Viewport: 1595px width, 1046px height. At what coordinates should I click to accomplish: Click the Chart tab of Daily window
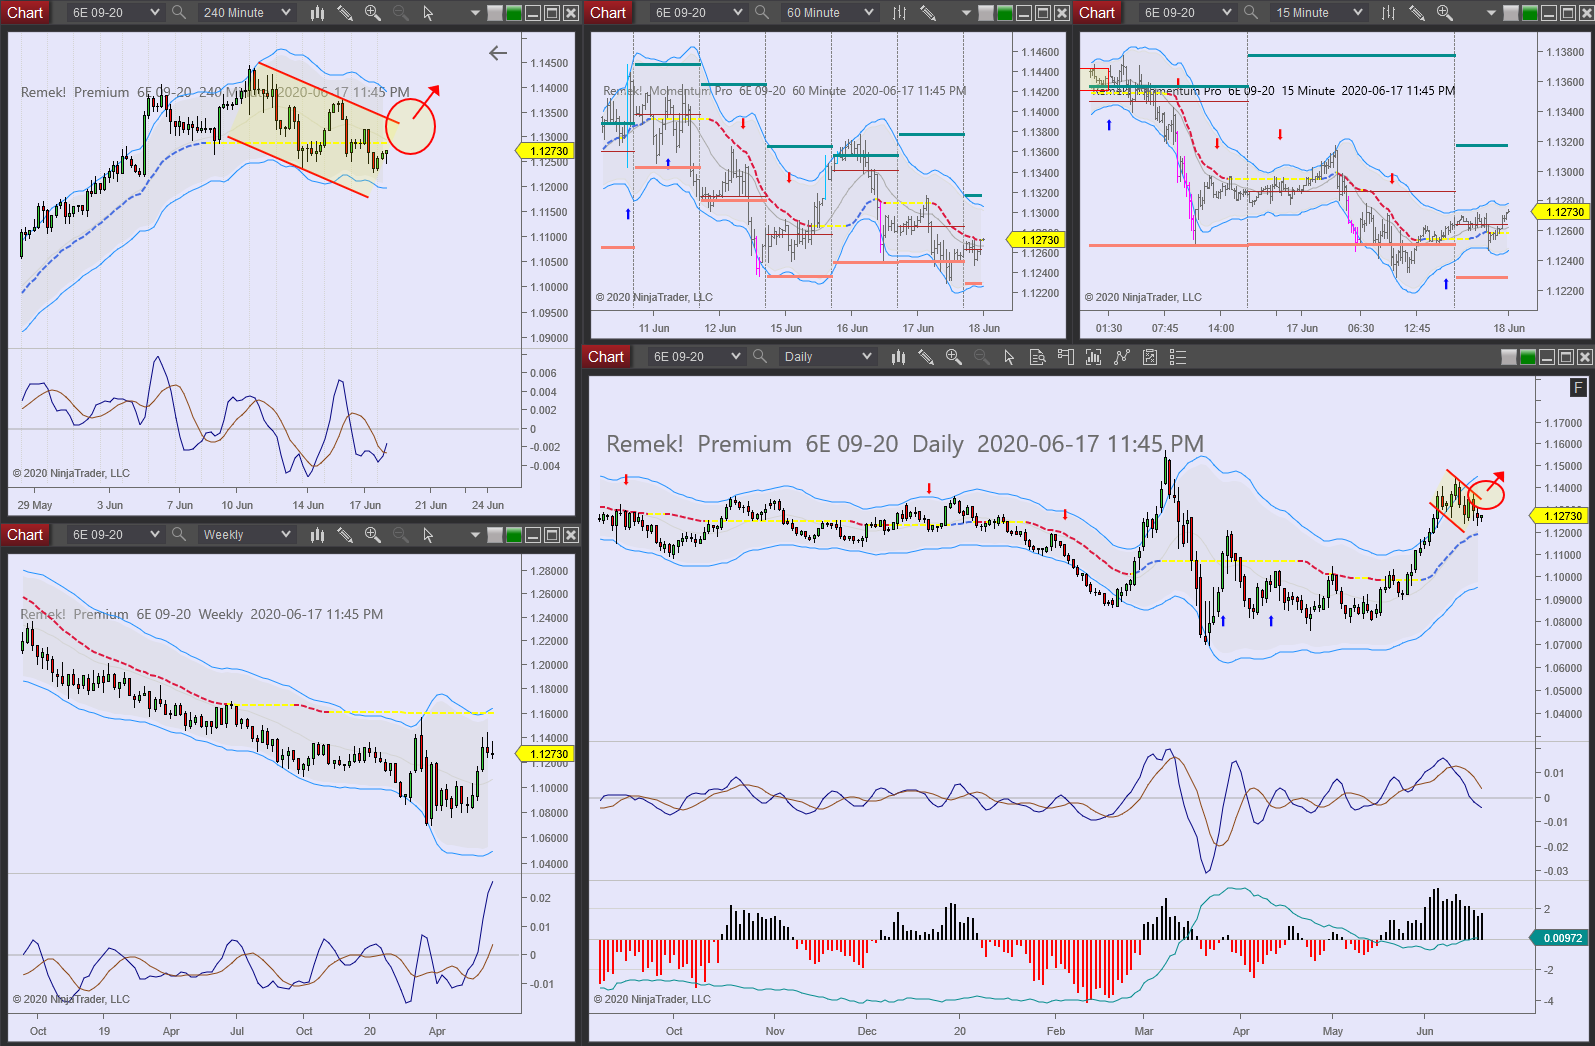606,357
